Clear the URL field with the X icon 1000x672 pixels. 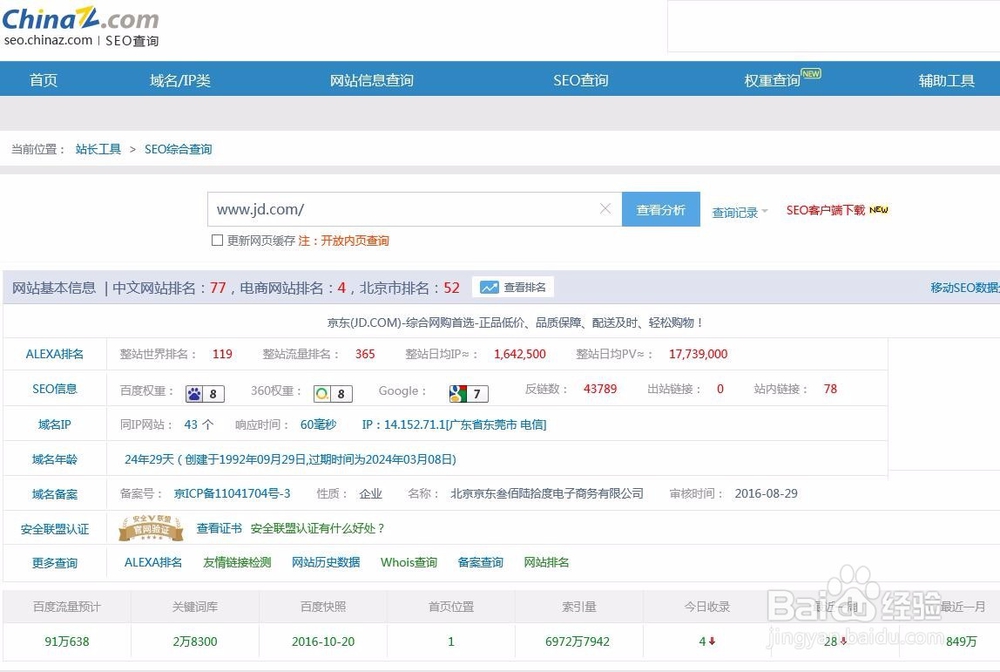click(605, 208)
